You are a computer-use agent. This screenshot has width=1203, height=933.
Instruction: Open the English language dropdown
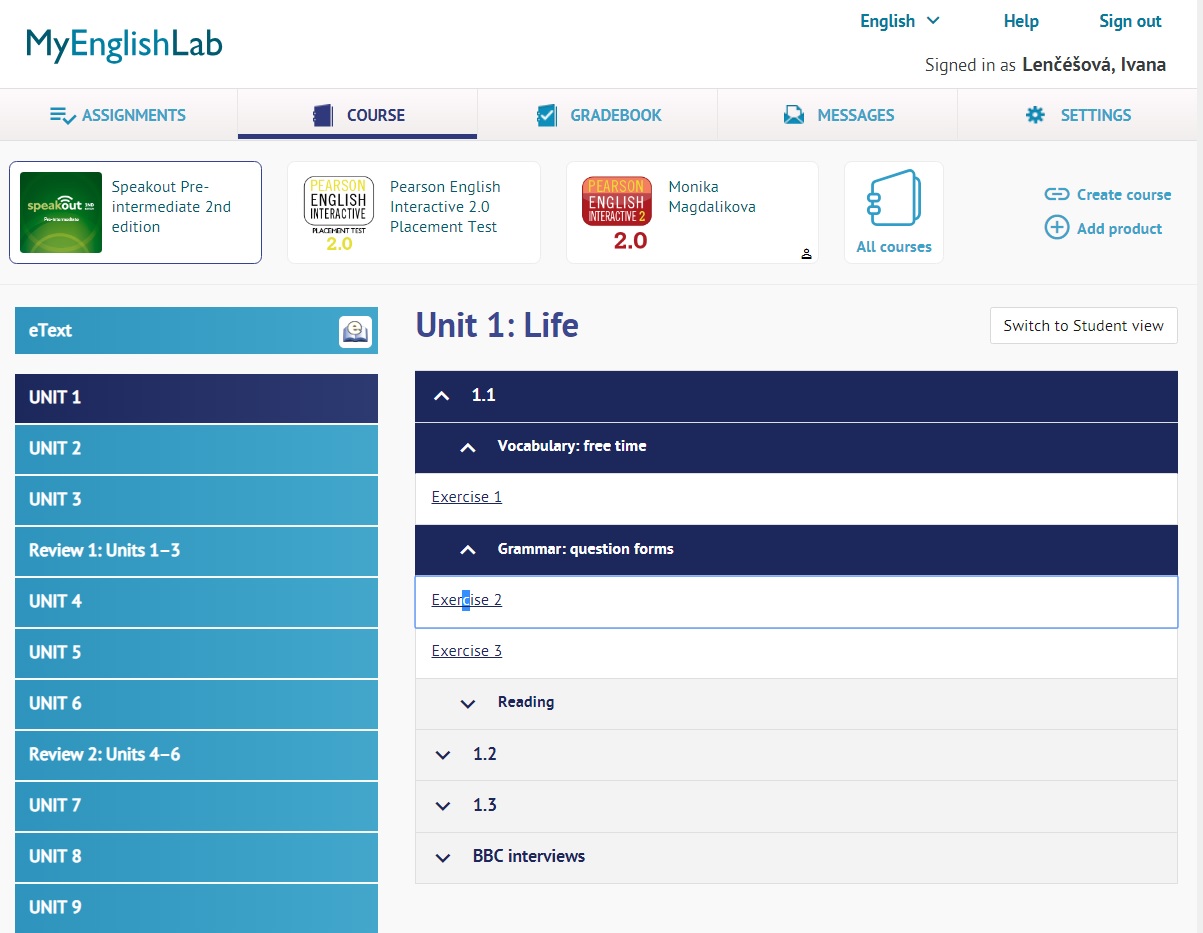click(900, 21)
